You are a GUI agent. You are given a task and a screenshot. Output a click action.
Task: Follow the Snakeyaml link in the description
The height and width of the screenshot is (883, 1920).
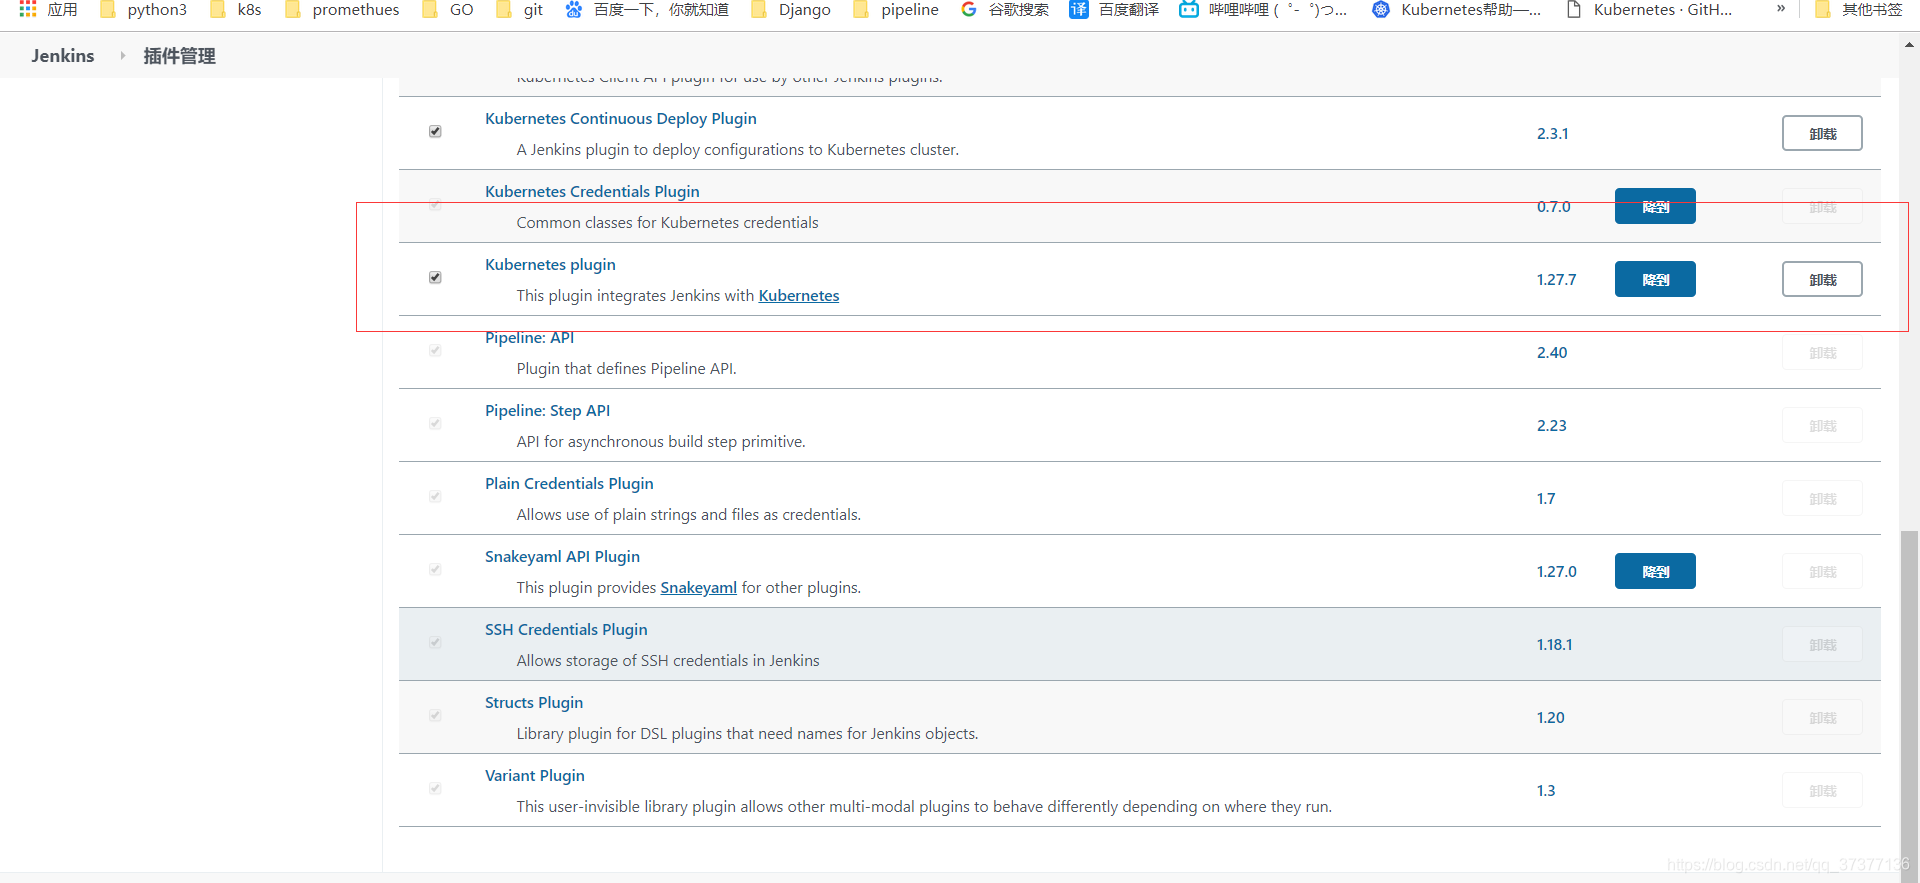pyautogui.click(x=699, y=588)
